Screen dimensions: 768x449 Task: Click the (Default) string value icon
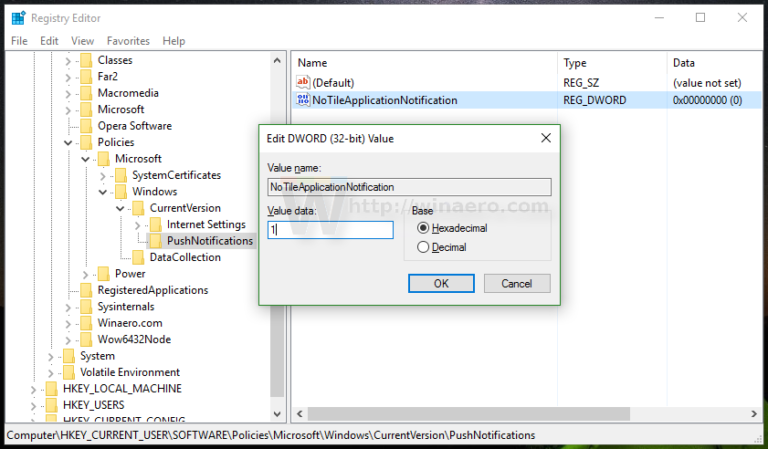point(304,82)
